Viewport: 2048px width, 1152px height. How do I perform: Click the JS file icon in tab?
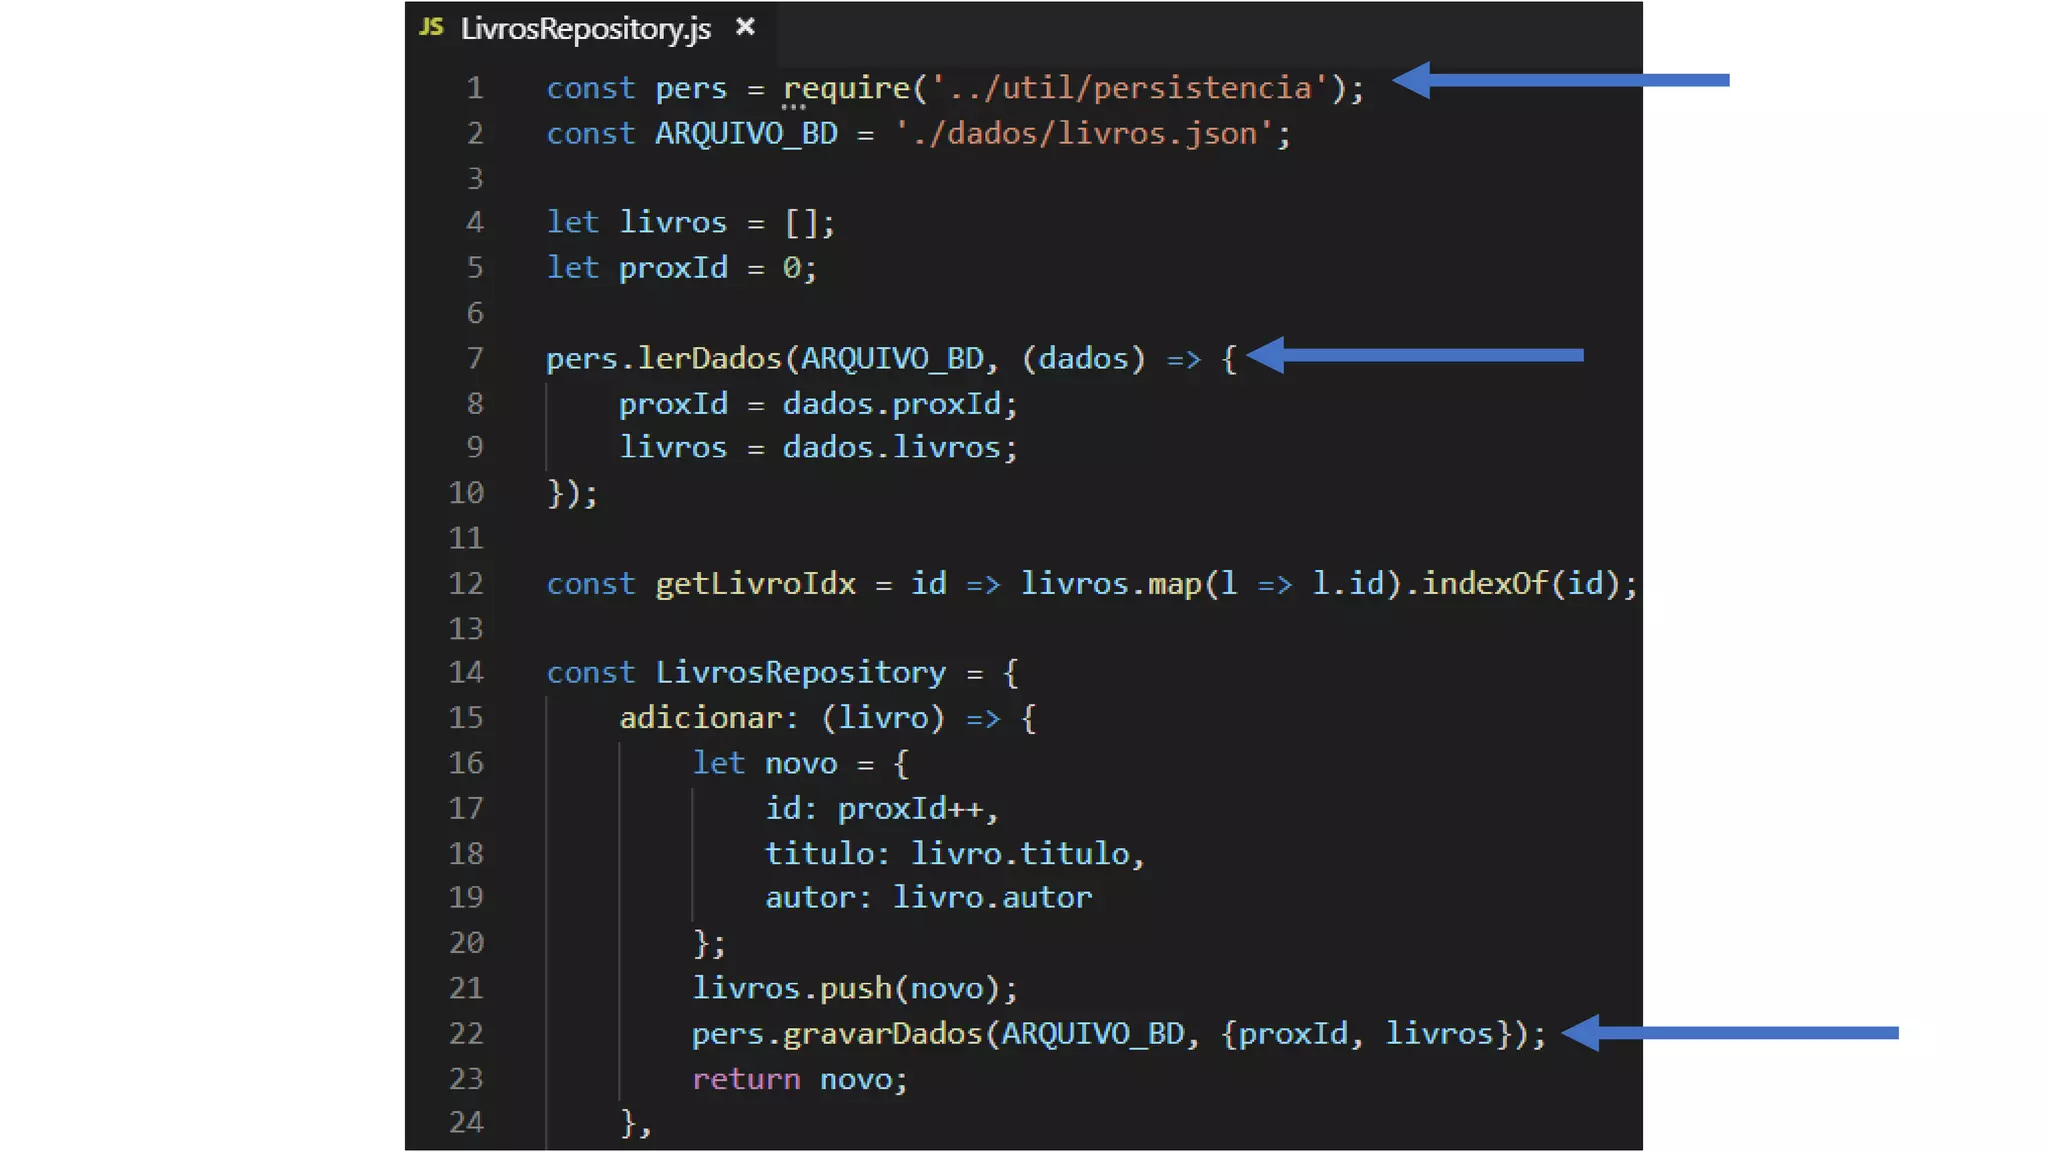(x=431, y=27)
